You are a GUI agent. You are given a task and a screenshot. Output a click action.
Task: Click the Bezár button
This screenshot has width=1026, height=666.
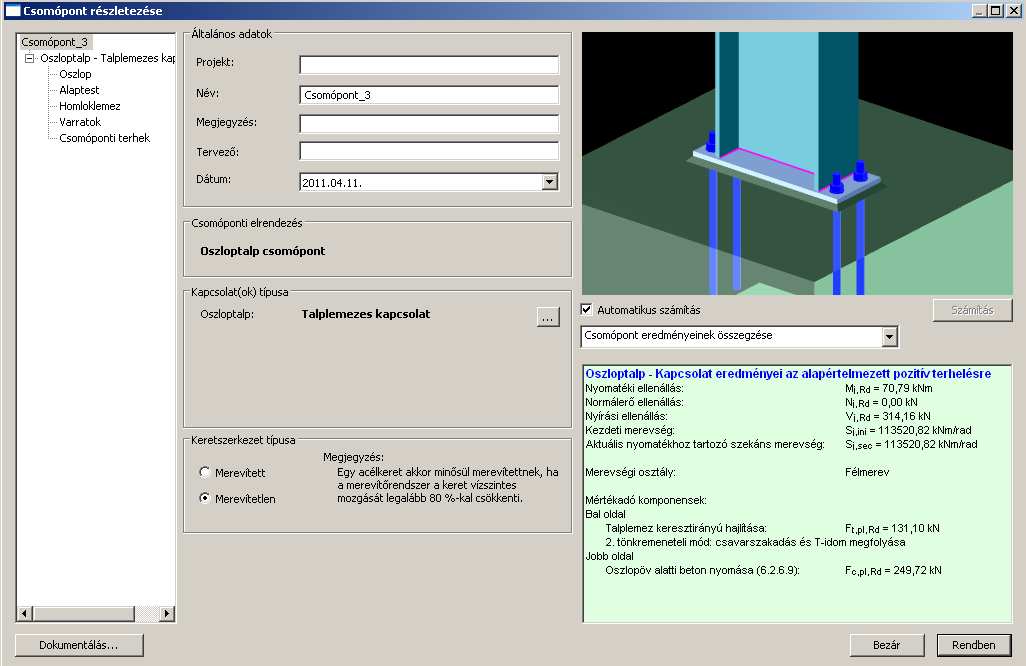click(x=887, y=645)
